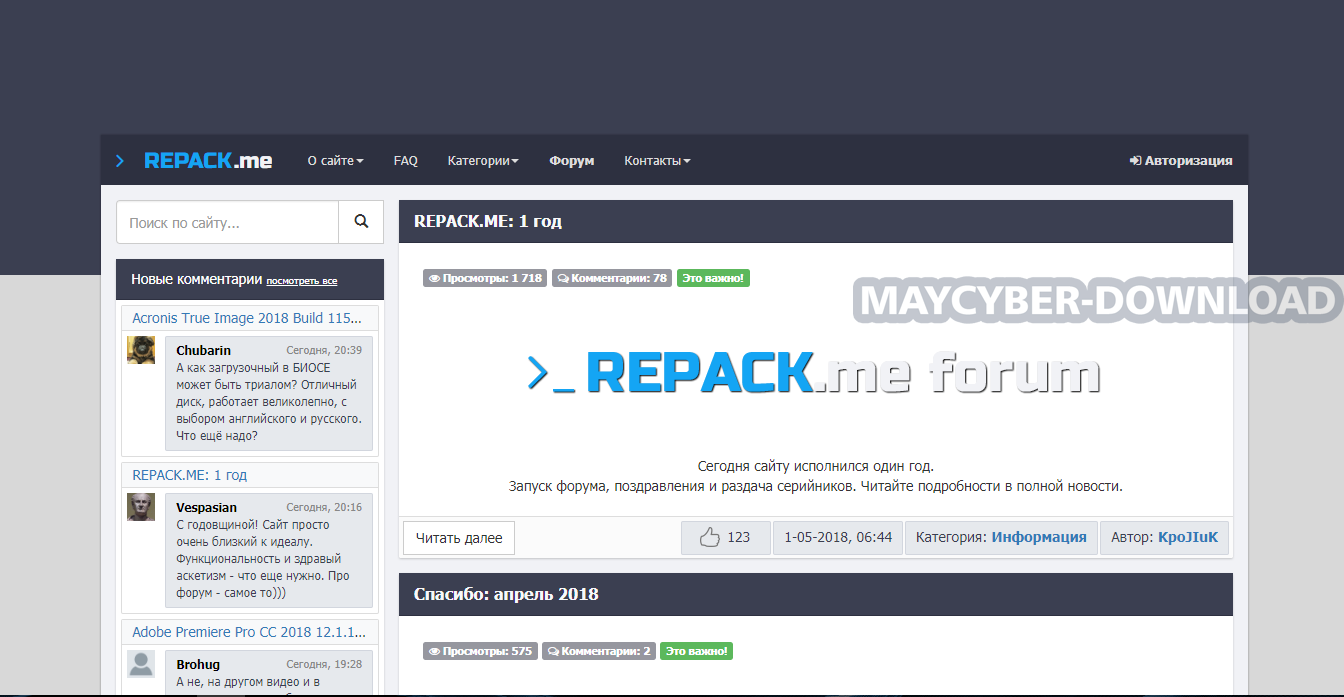Image resolution: width=1344 pixels, height=697 pixels.
Task: Open the 'REPACK.ME: 1 год' post title
Action: click(488, 221)
